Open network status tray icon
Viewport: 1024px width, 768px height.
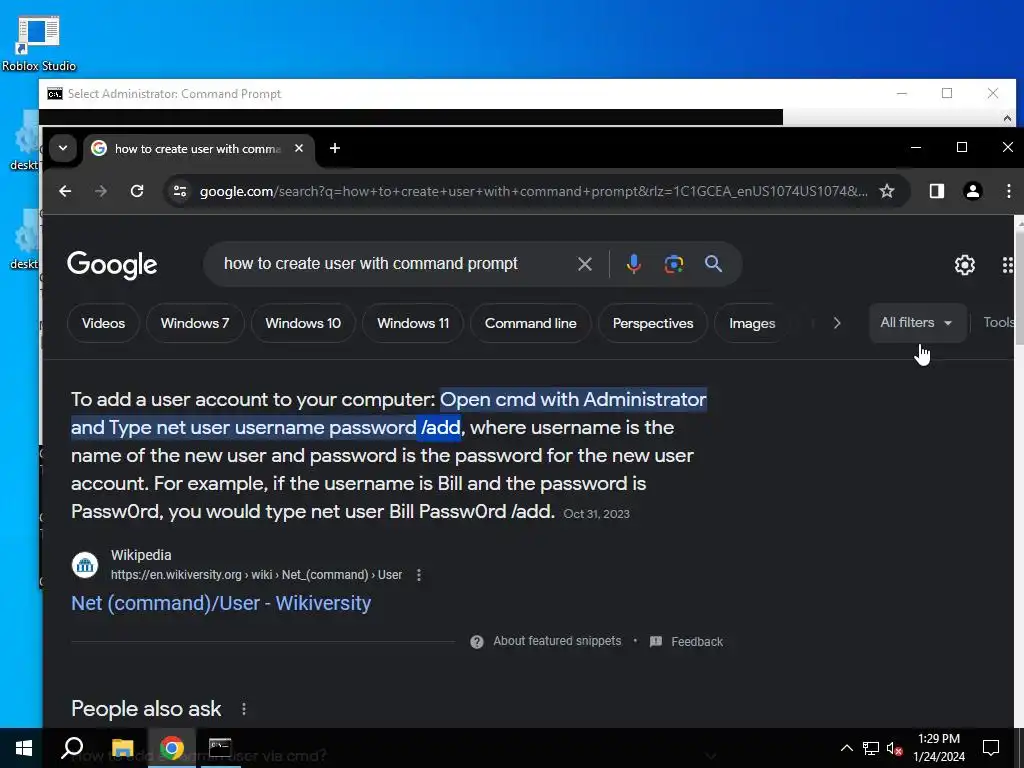(x=871, y=748)
